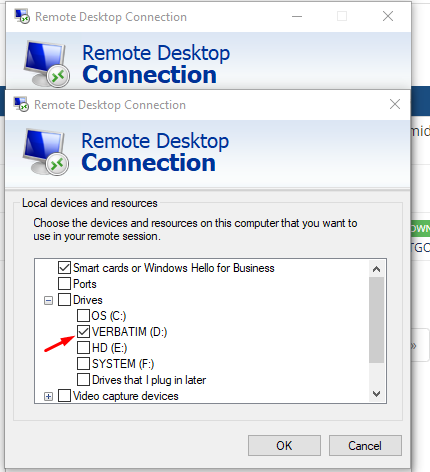Click the scroll up arrow in device list
Viewport: 430px width, 472px height.
click(376, 269)
